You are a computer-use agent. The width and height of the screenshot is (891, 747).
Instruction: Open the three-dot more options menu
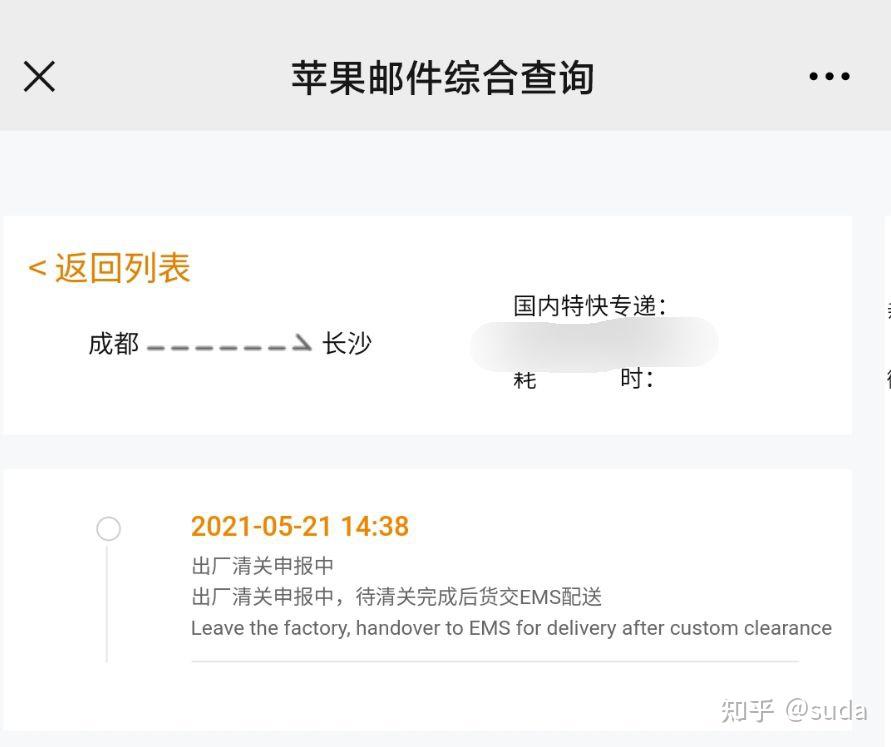(829, 76)
